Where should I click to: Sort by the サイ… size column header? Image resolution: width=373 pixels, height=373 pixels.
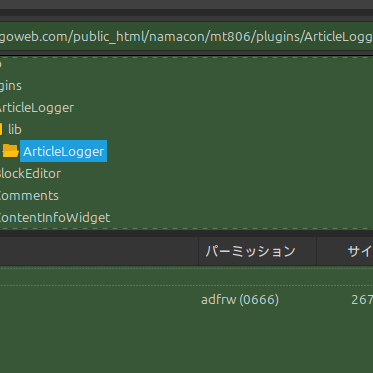pos(345,251)
